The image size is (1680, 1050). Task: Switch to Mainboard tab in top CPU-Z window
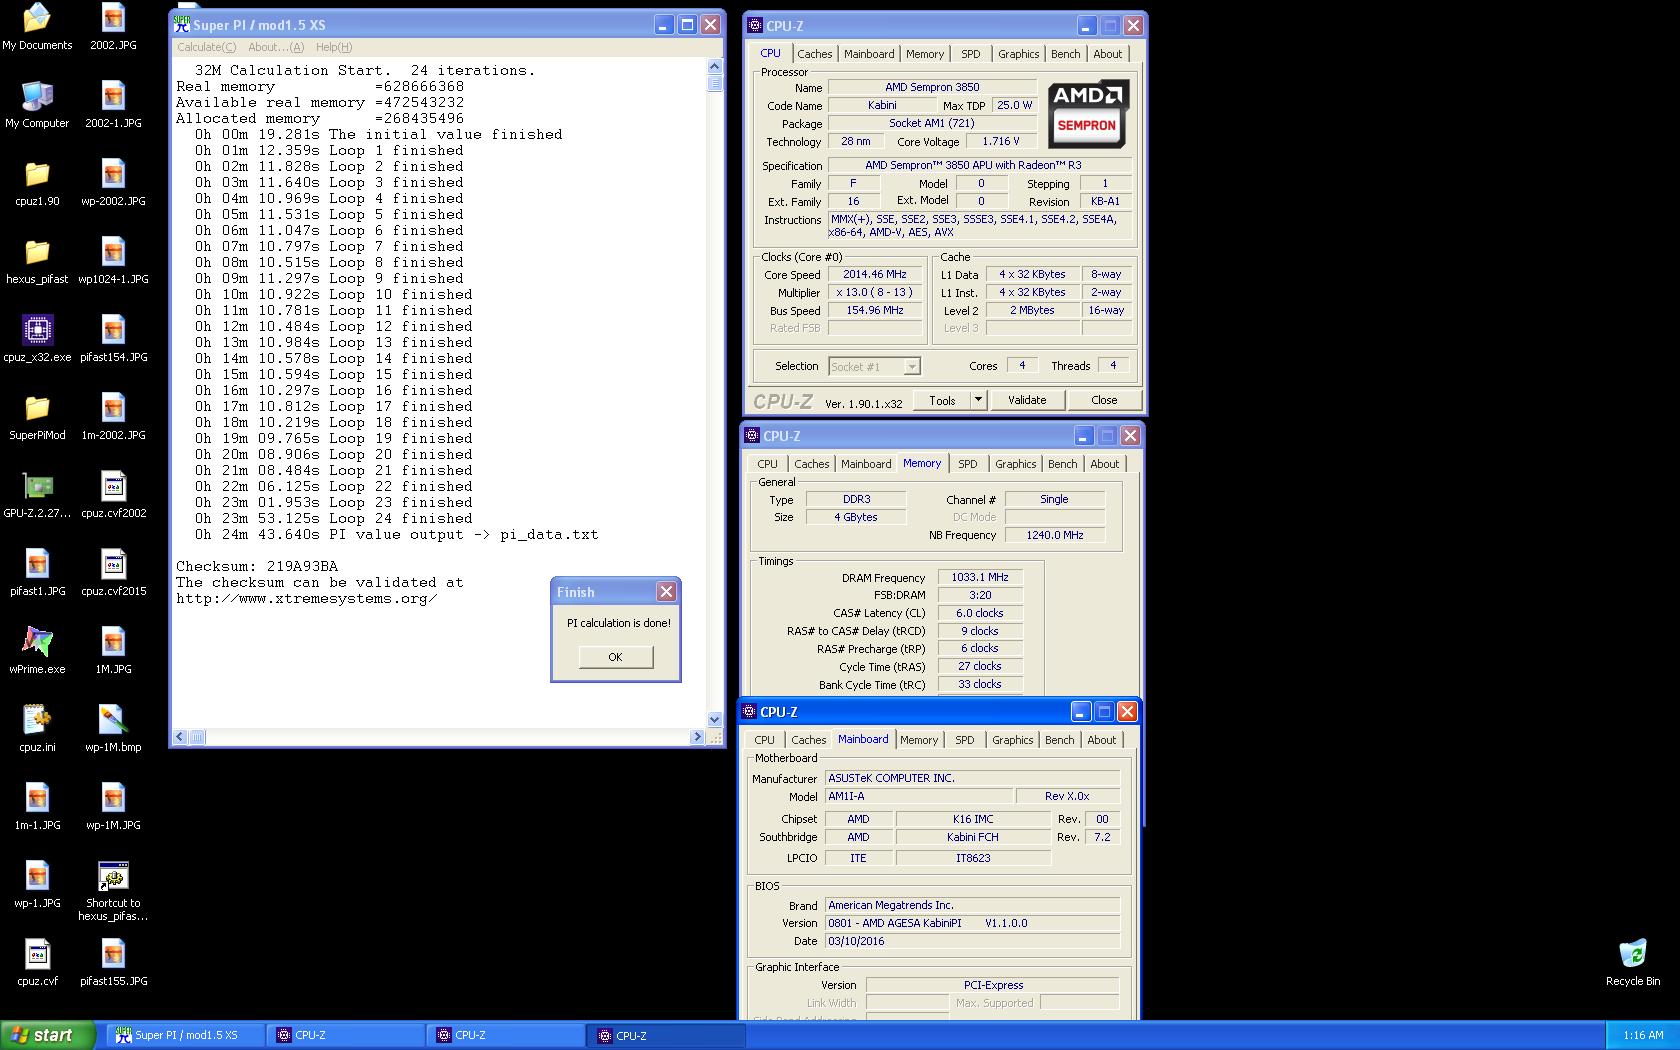869,54
